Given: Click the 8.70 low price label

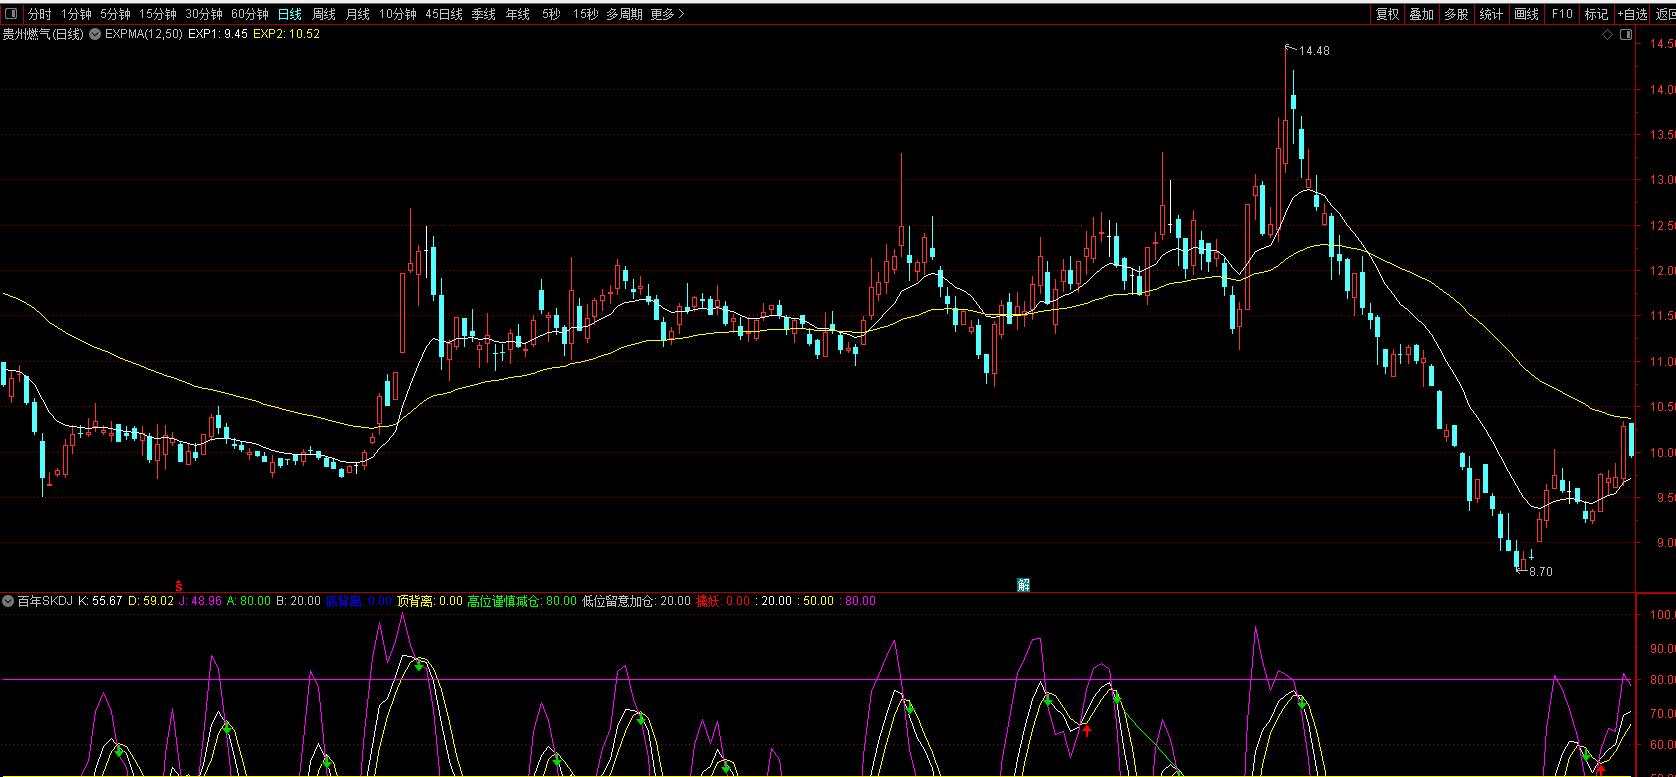Looking at the screenshot, I should coord(1540,572).
